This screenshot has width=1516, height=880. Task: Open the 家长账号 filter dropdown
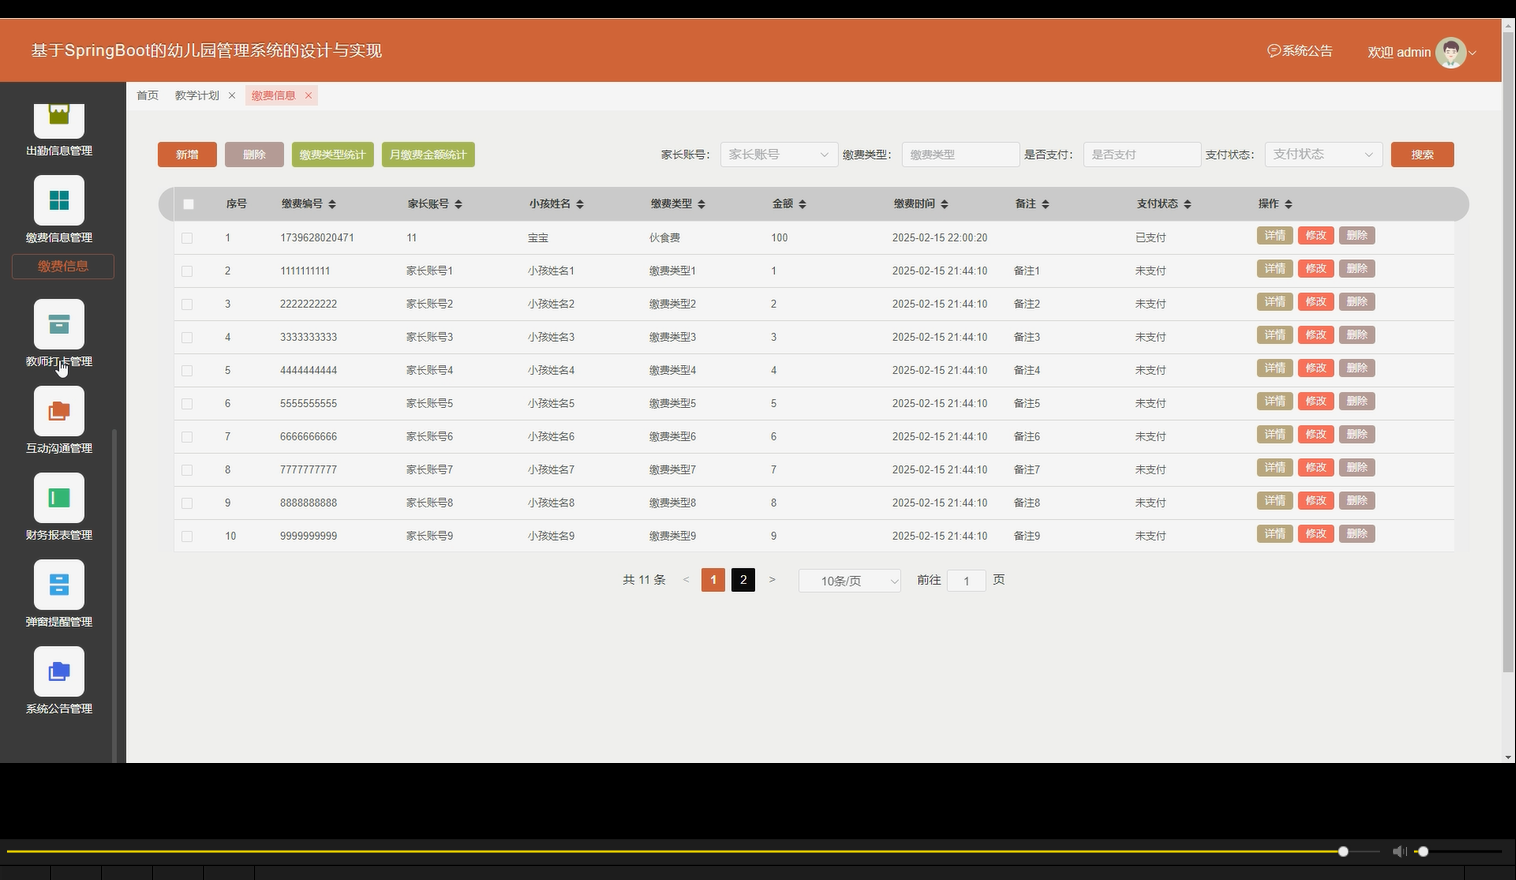click(779, 154)
